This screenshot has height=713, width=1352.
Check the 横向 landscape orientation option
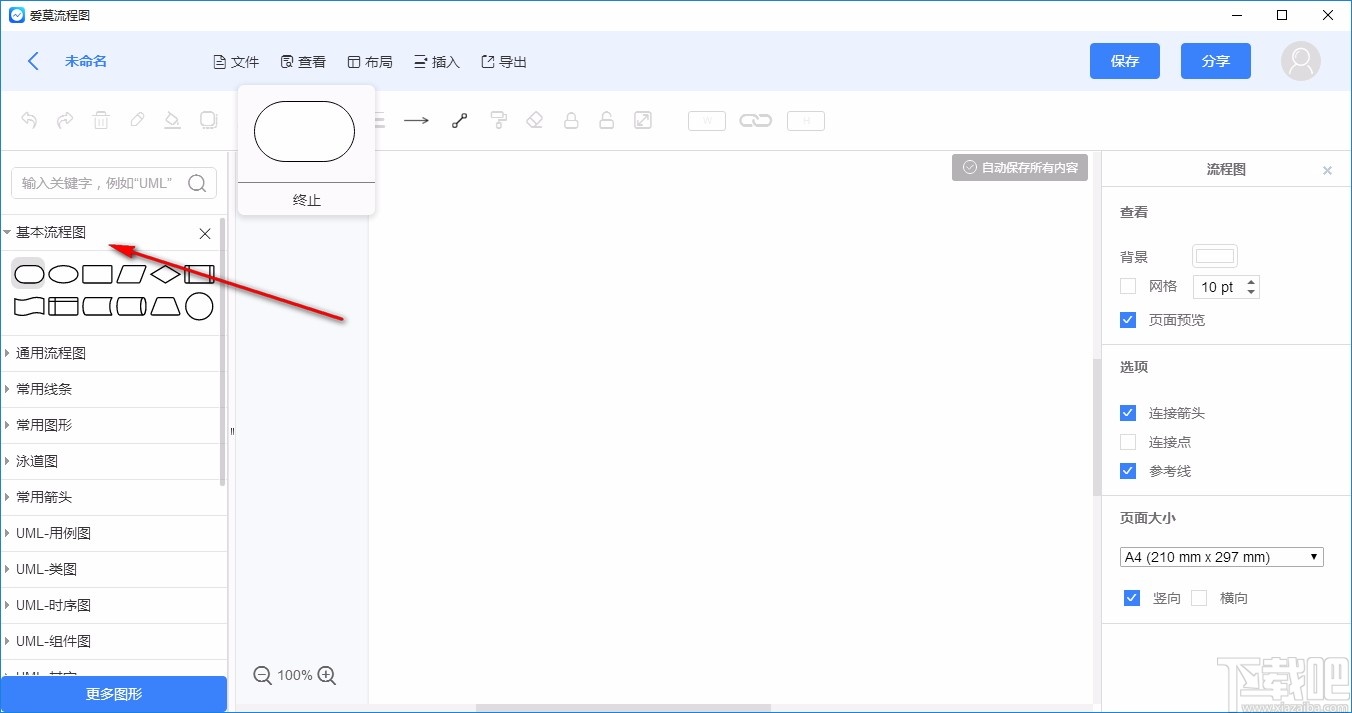1199,597
